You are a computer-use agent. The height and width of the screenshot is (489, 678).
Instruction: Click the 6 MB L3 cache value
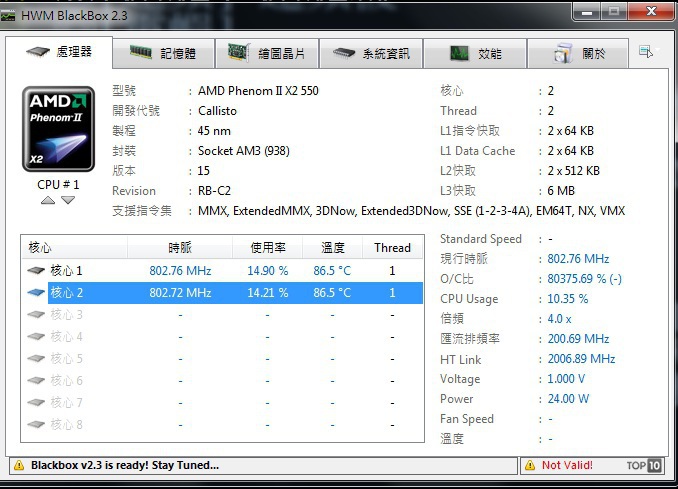pos(561,191)
